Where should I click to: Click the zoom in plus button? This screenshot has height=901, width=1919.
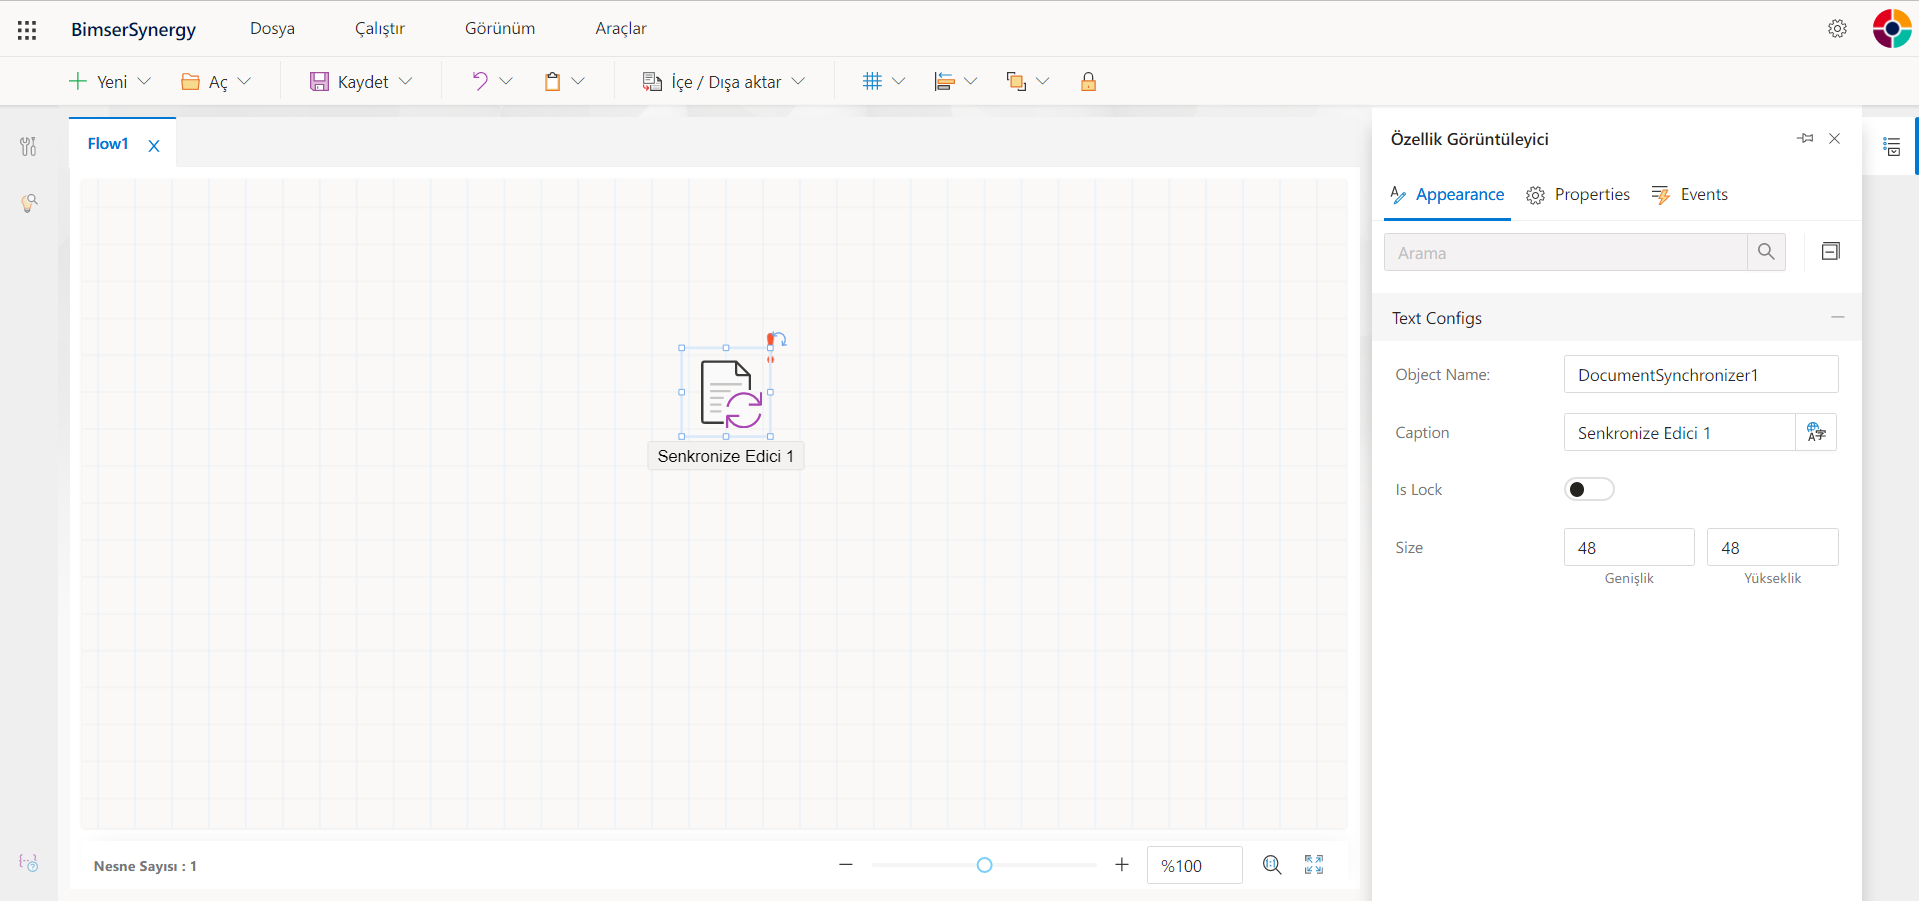1122,865
